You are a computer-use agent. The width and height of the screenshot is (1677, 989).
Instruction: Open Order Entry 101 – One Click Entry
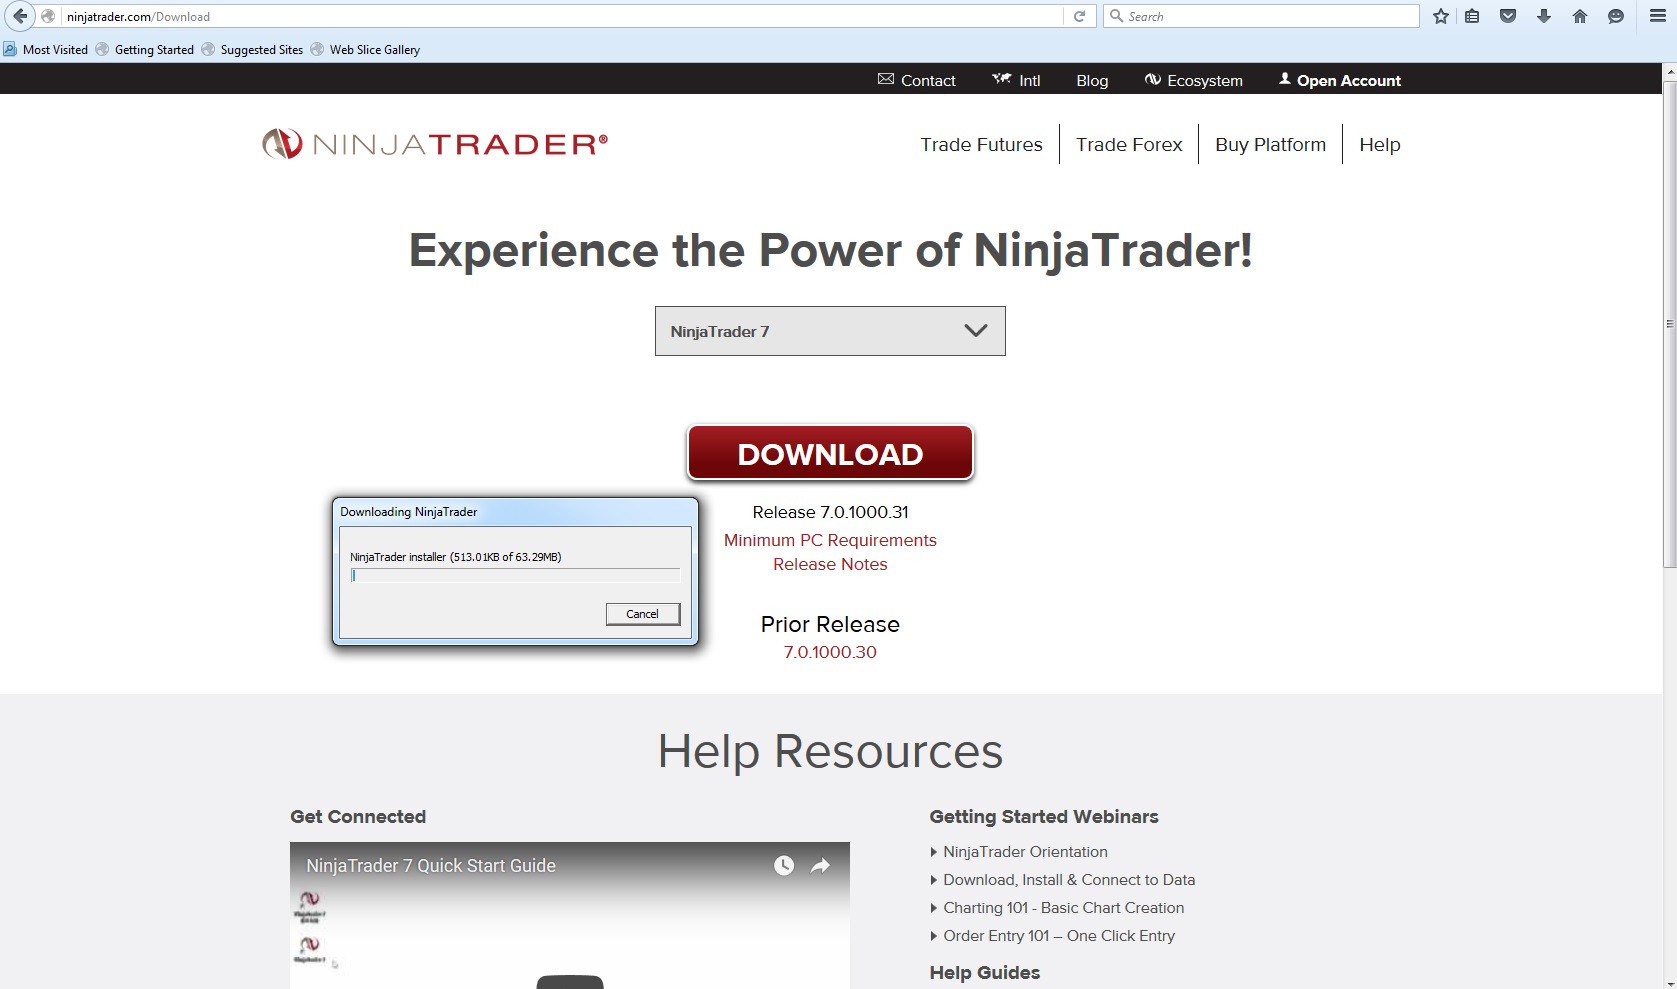tap(1059, 936)
